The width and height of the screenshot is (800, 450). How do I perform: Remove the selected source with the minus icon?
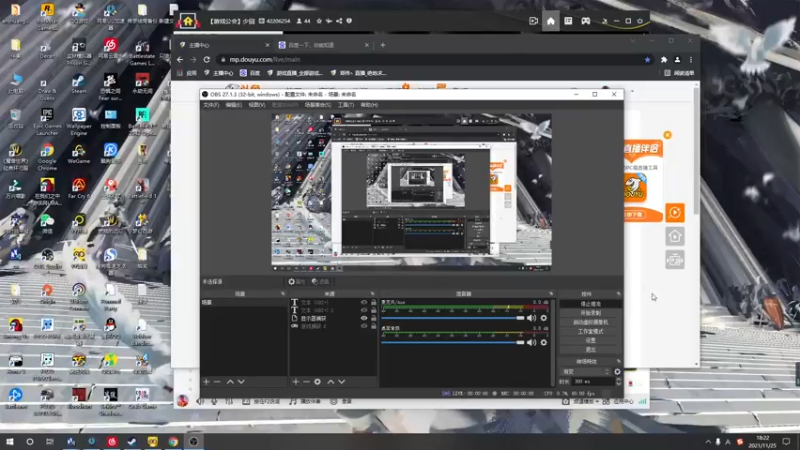click(x=306, y=382)
